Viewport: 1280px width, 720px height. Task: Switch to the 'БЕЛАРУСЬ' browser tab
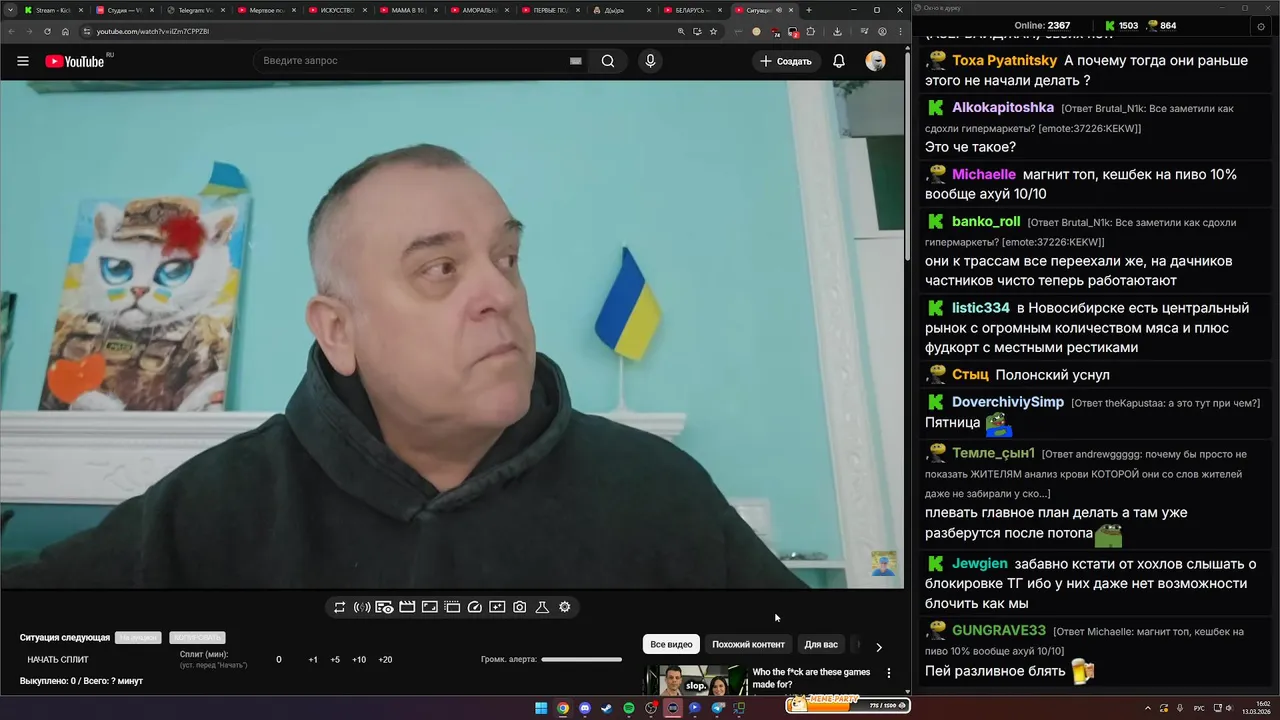(x=692, y=10)
